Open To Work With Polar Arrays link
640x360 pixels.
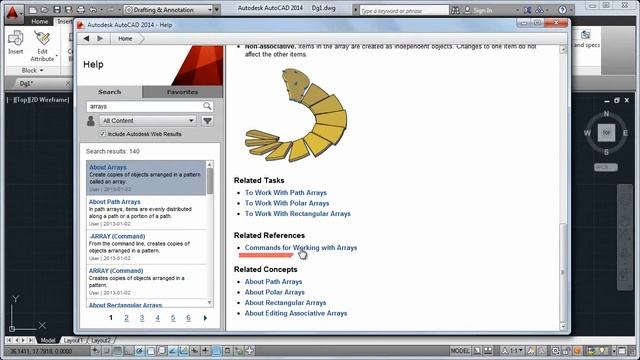(287, 203)
